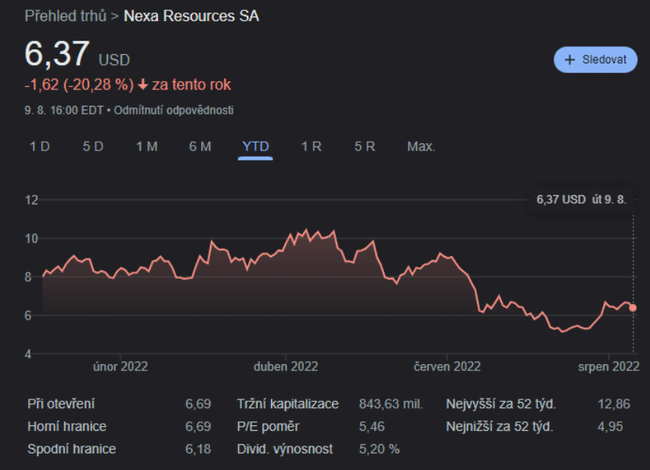
Task: Select the 1 D time range tab
Action: pyautogui.click(x=39, y=146)
